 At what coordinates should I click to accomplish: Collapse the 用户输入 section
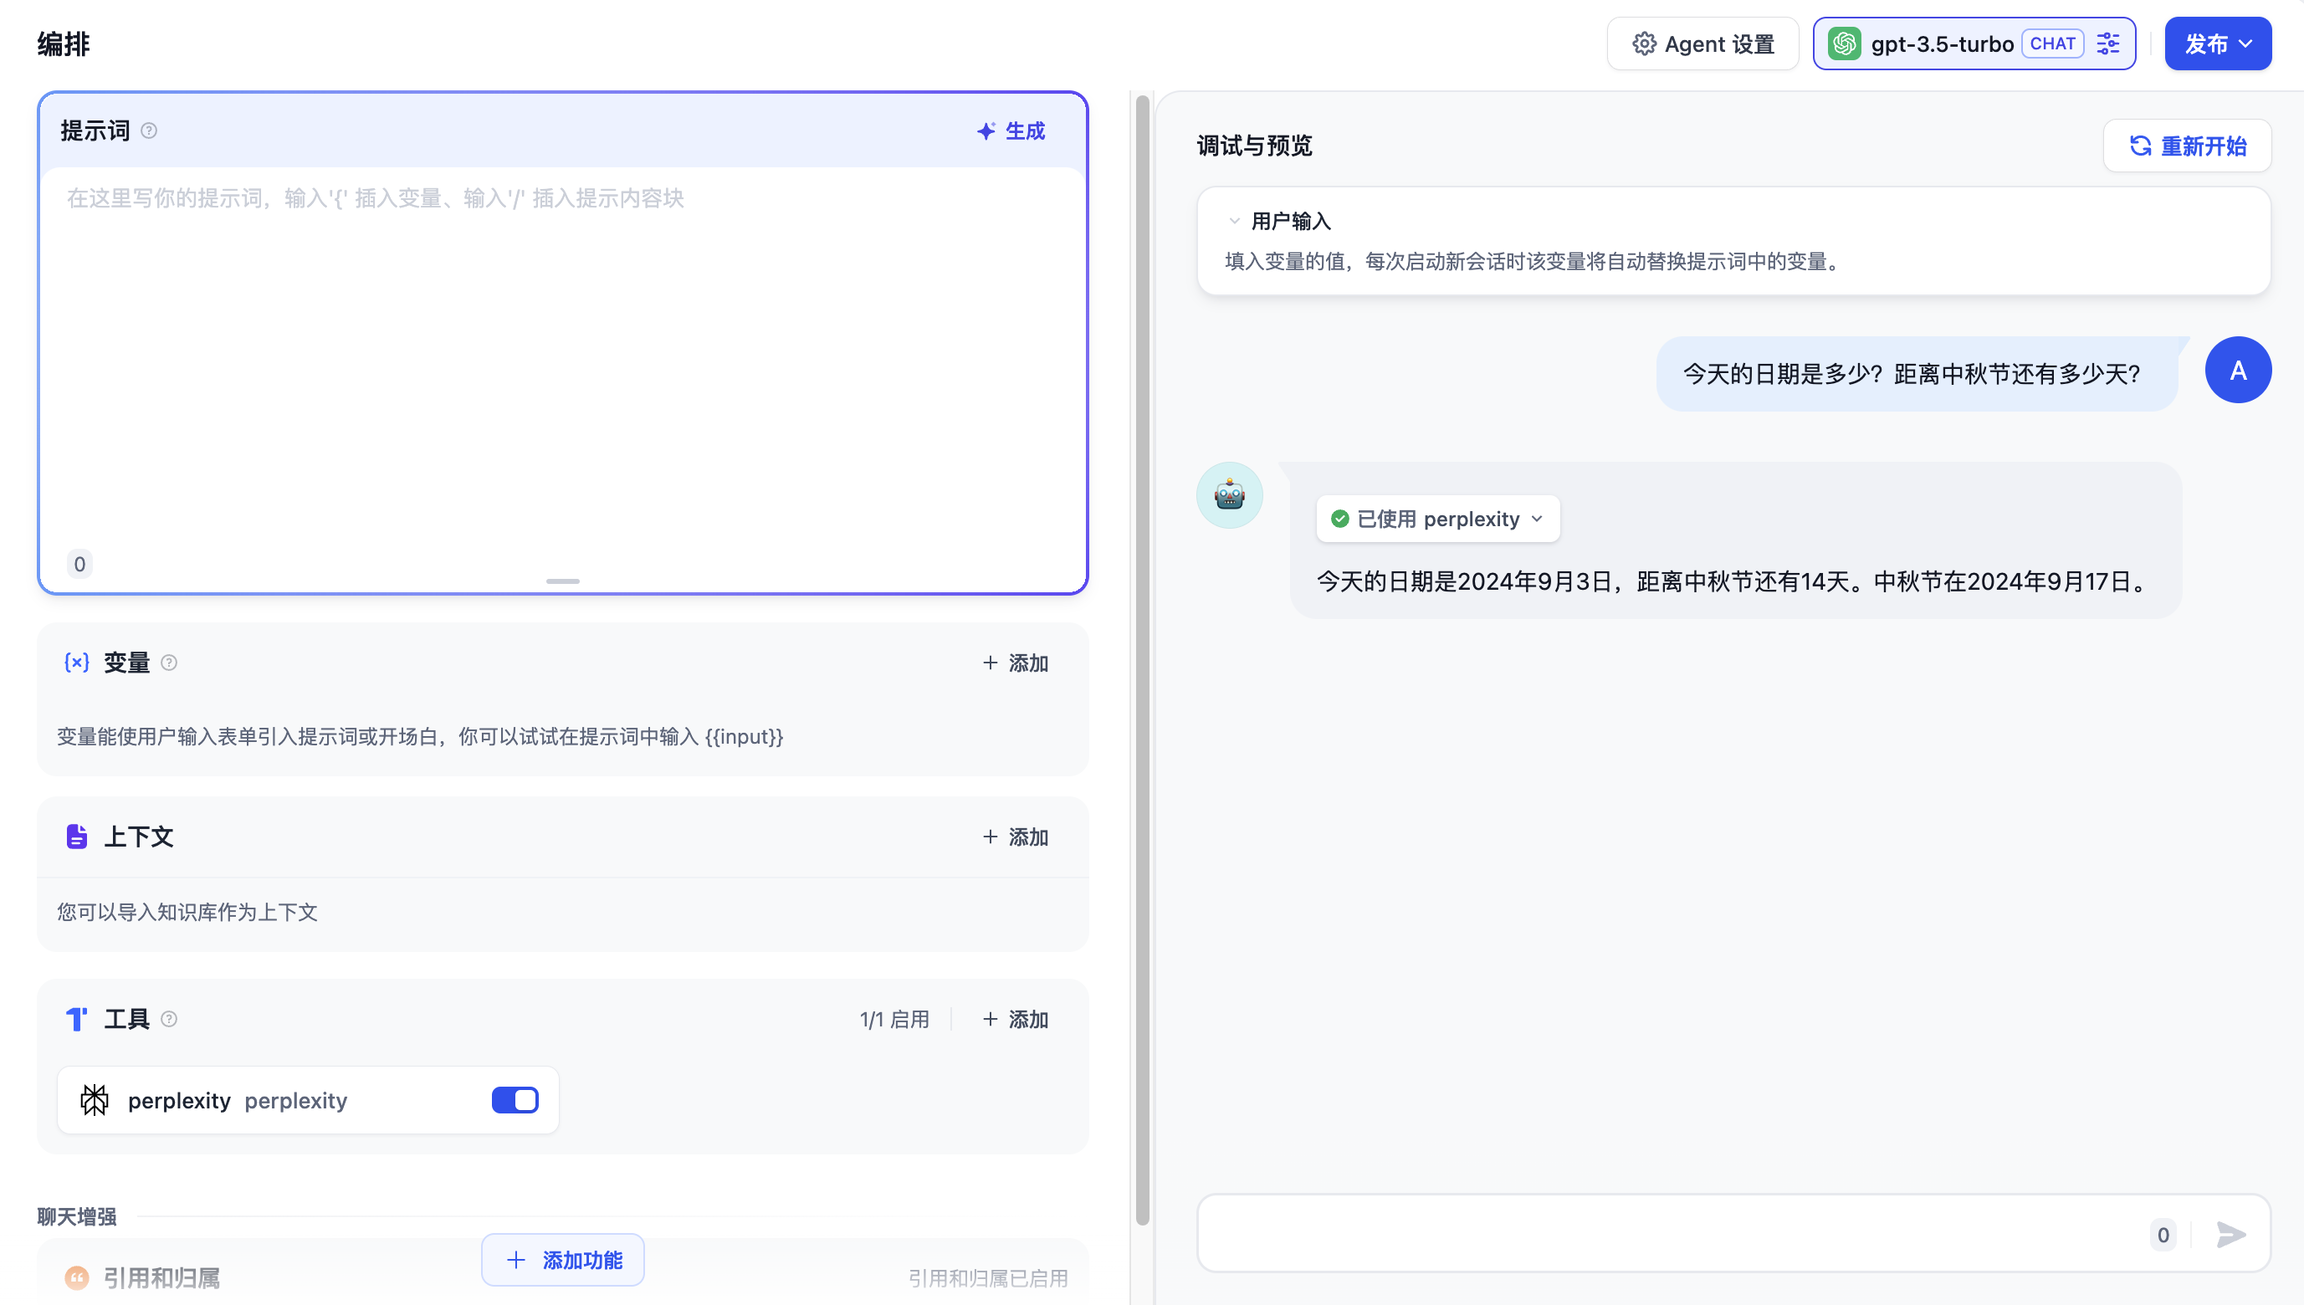click(x=1234, y=221)
